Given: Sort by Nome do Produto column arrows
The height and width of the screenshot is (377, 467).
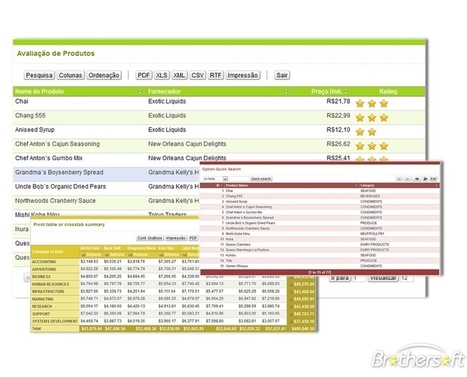Looking at the screenshot, I should (x=140, y=91).
